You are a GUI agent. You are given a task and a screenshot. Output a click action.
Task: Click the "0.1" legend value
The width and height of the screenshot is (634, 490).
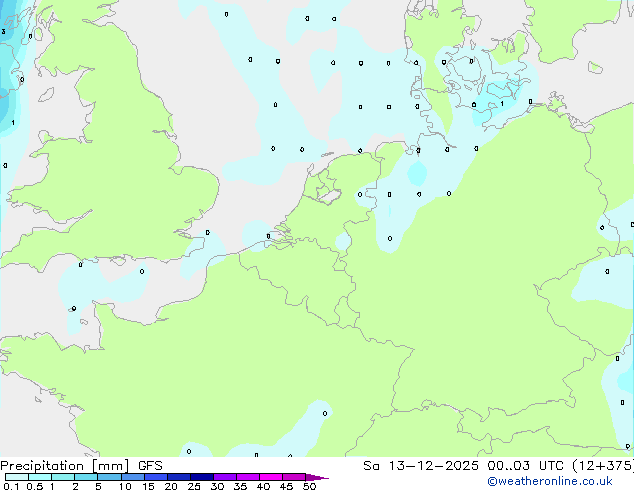point(11,486)
